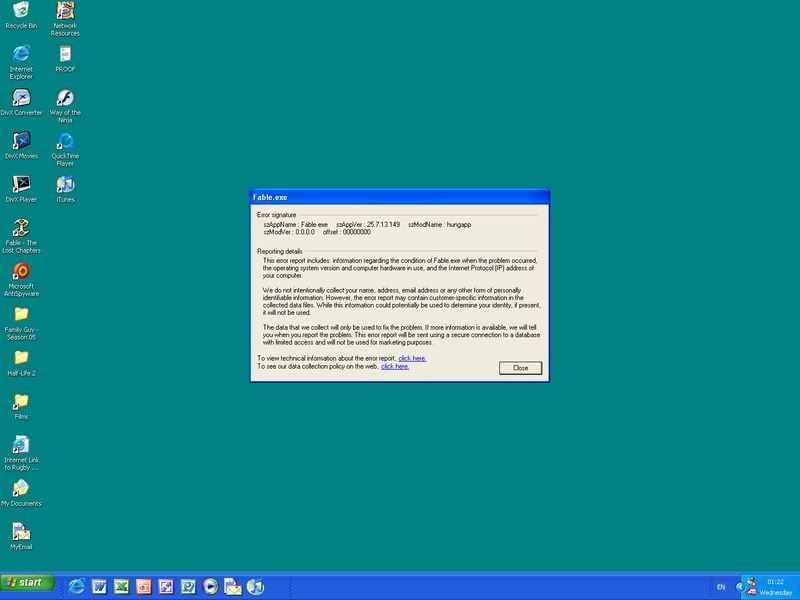This screenshot has height=600, width=800.
Task: Select the DivX Converter desktop icon
Action: 21,102
